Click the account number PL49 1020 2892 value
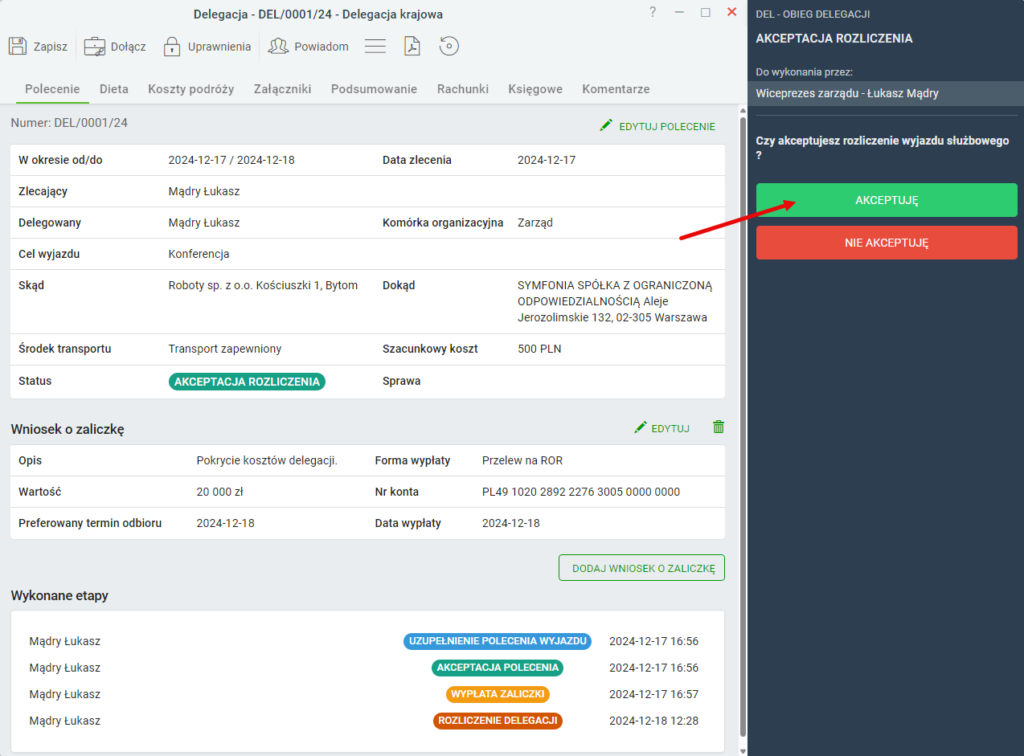The width and height of the screenshot is (1024, 756). (581, 492)
